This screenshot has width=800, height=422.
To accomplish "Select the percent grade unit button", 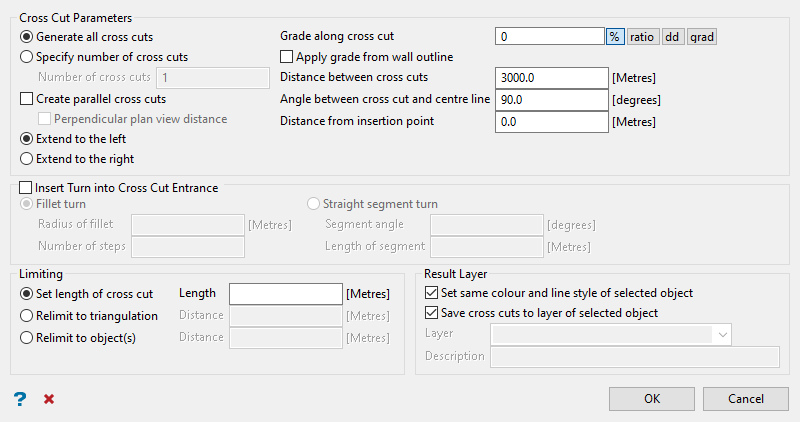I will click(x=615, y=37).
